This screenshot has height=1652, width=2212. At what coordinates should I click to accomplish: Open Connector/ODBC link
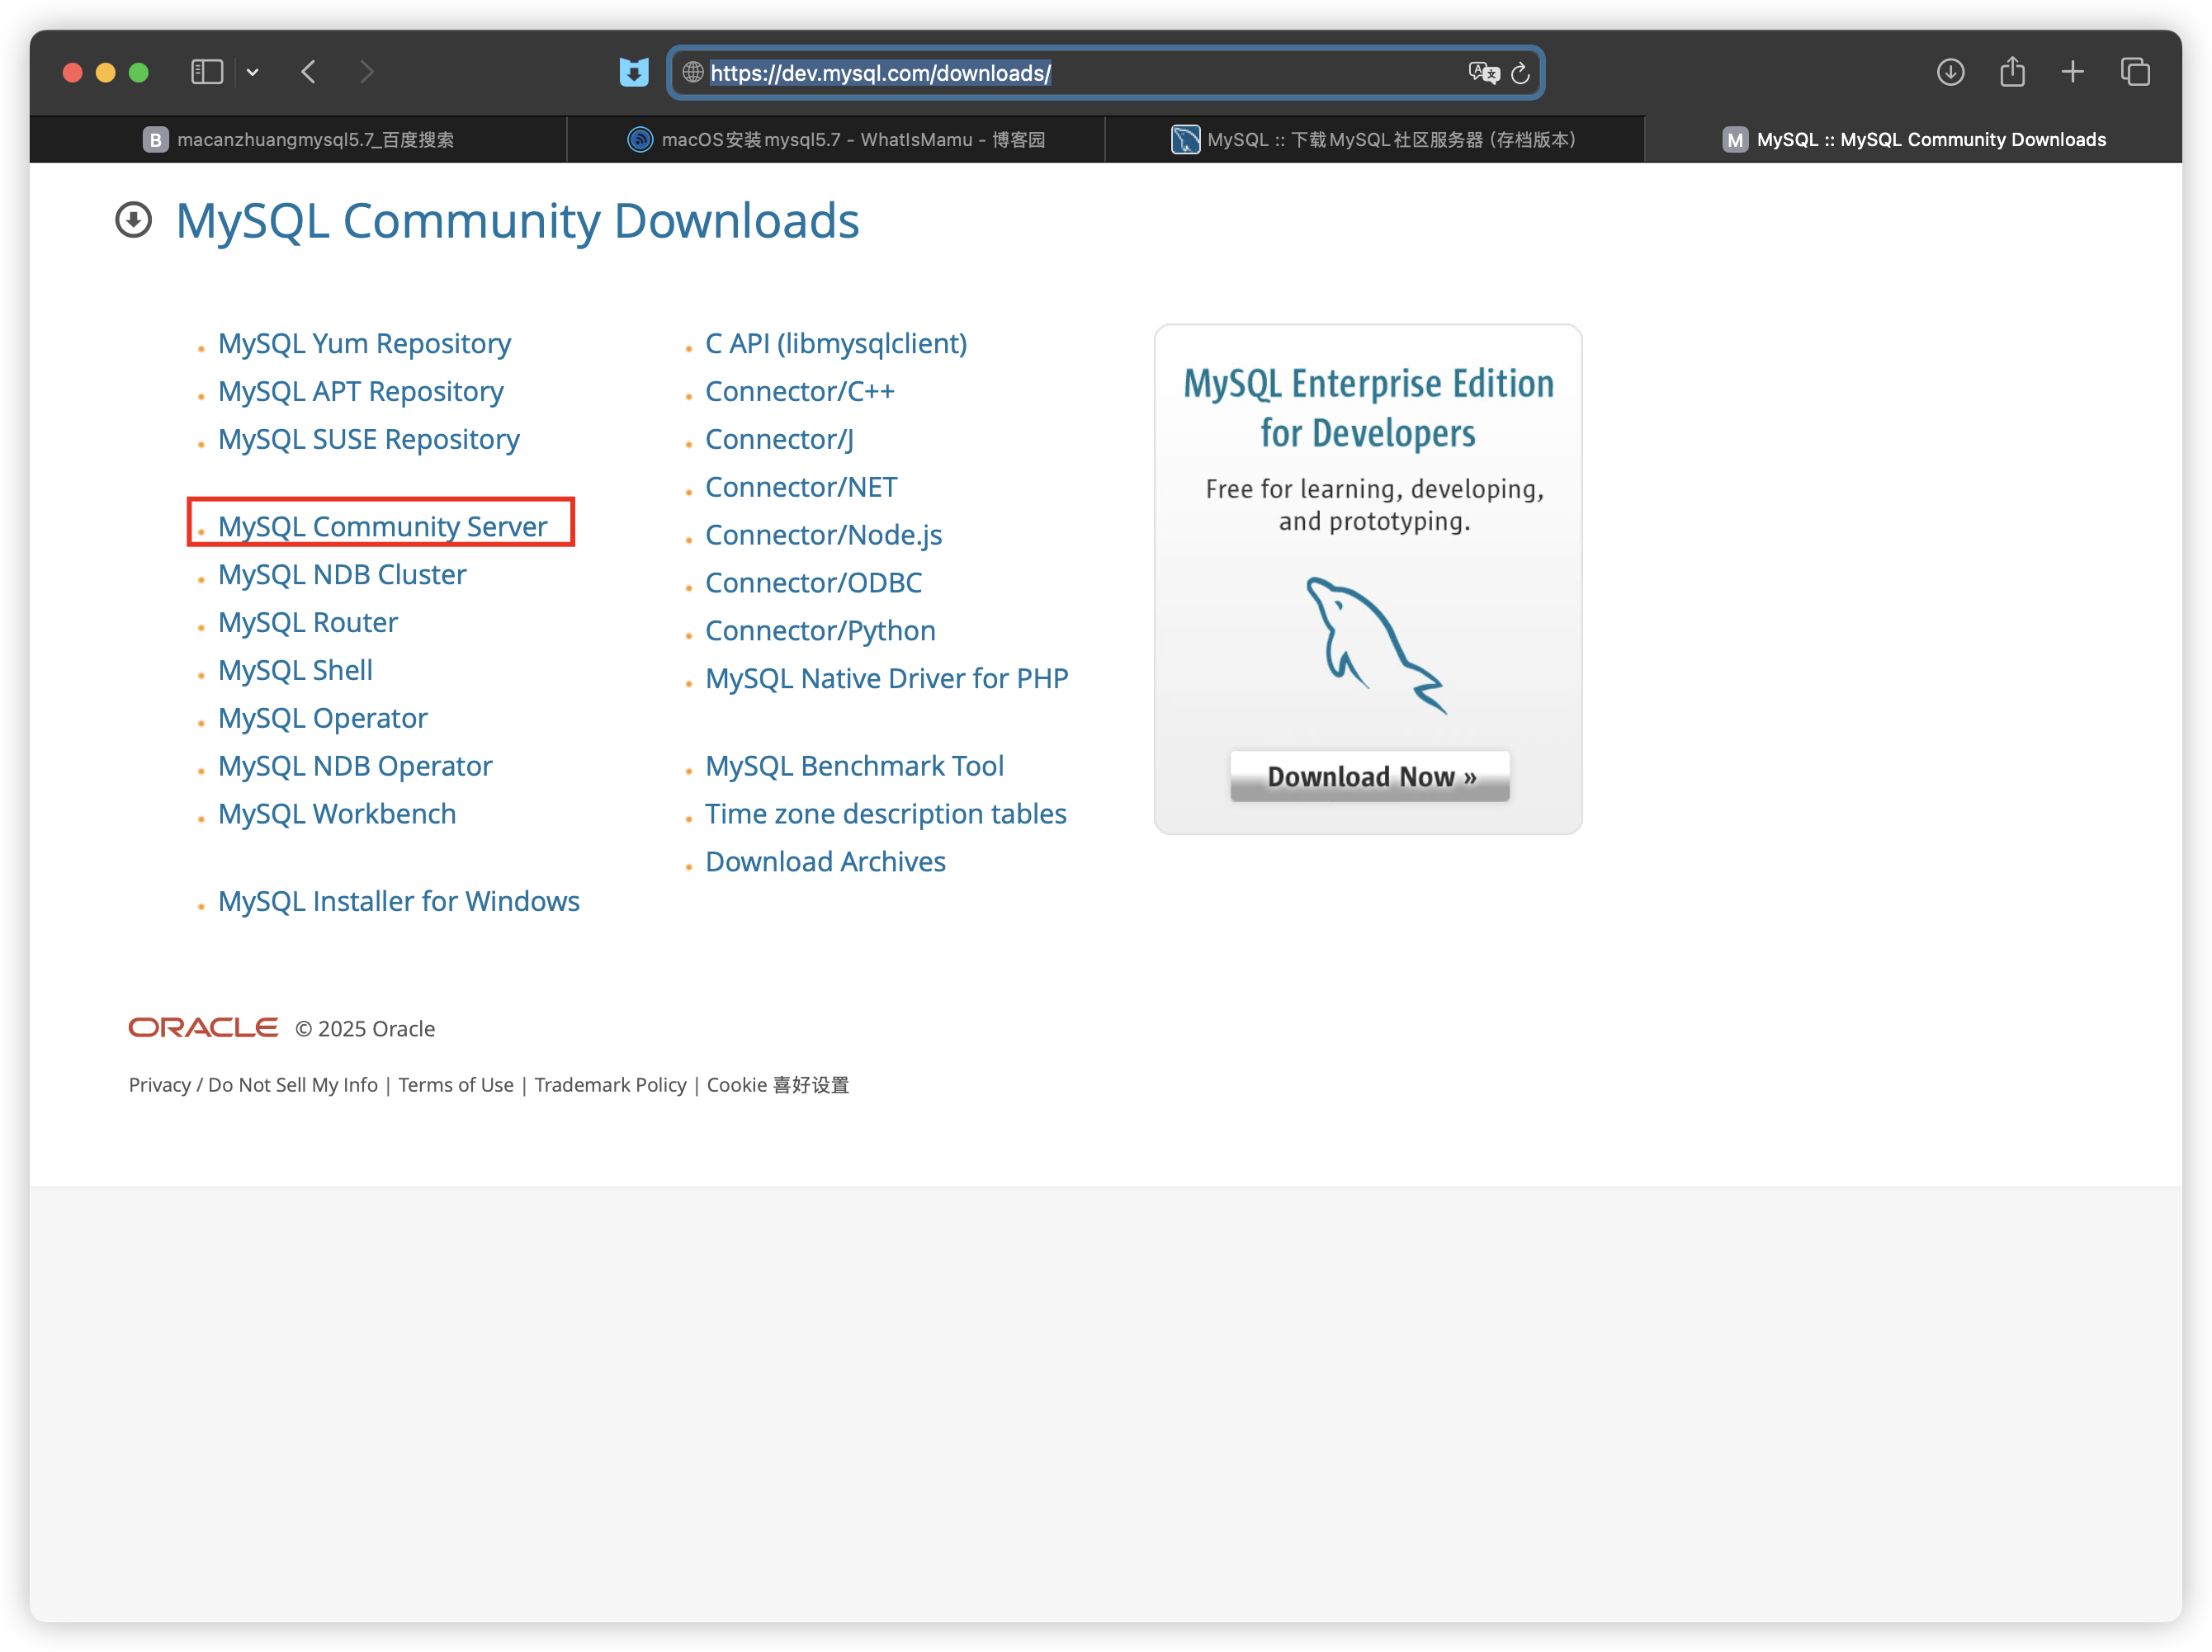coord(813,583)
